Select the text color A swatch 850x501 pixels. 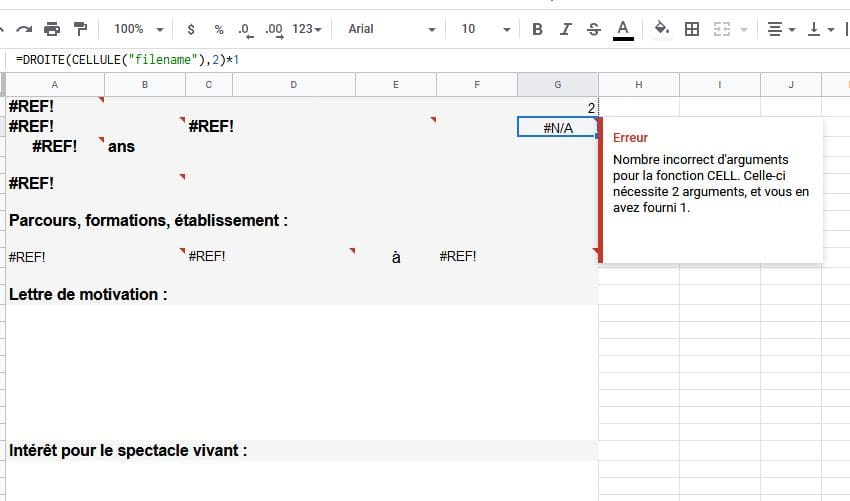[x=624, y=29]
